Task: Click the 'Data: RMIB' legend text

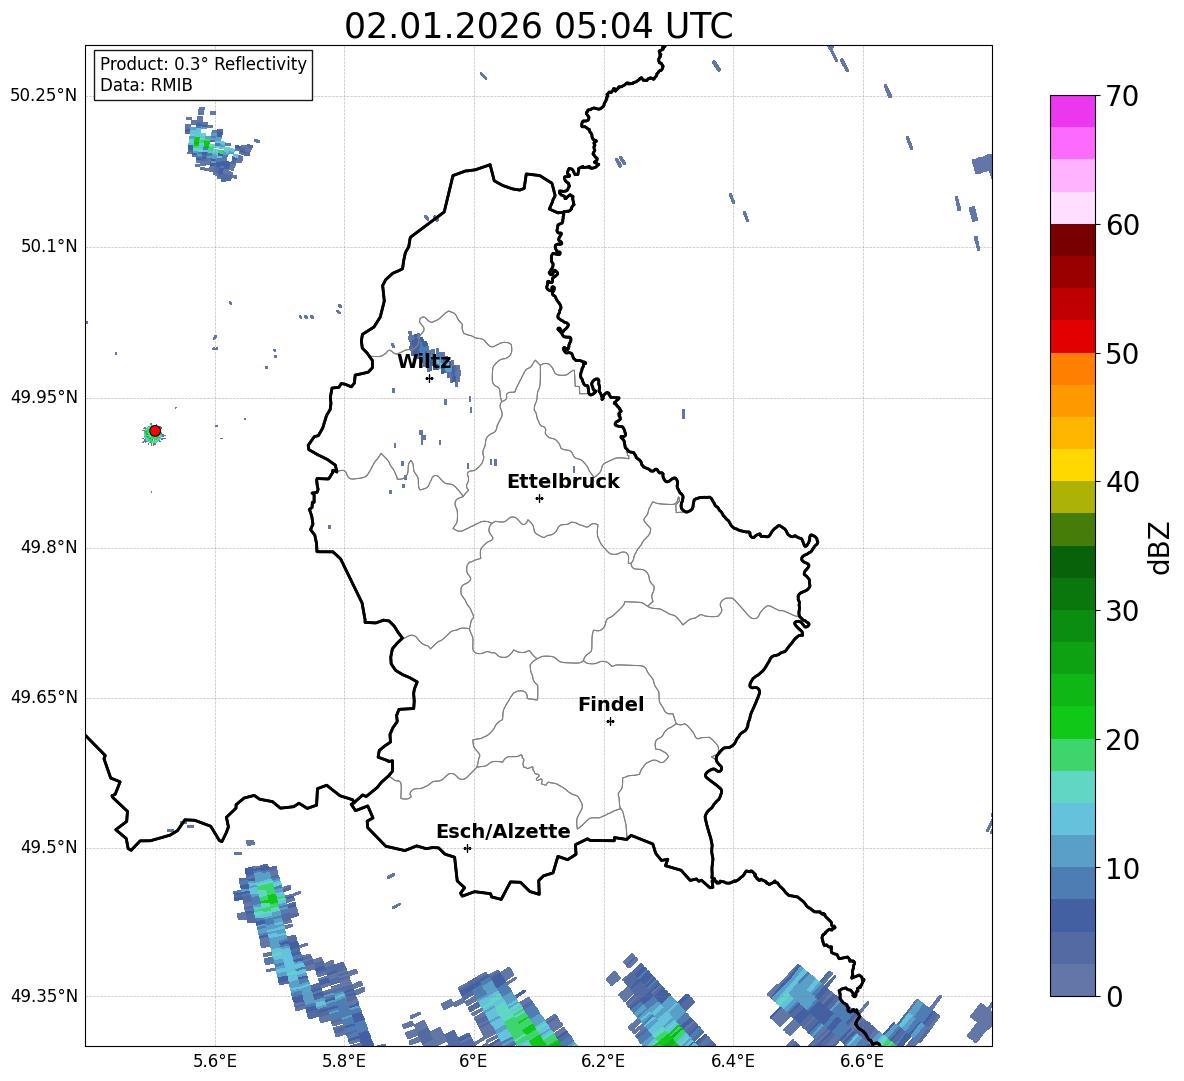Action: click(146, 85)
